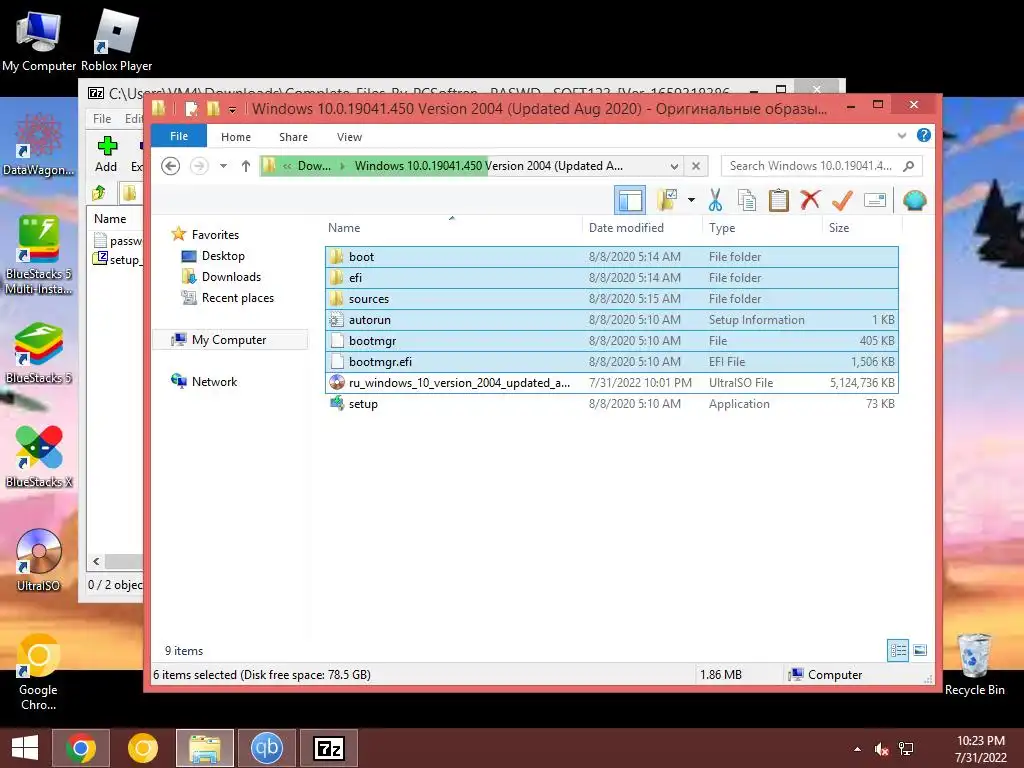
Task: Click the Cut scissors icon in toolbar
Action: [x=715, y=200]
